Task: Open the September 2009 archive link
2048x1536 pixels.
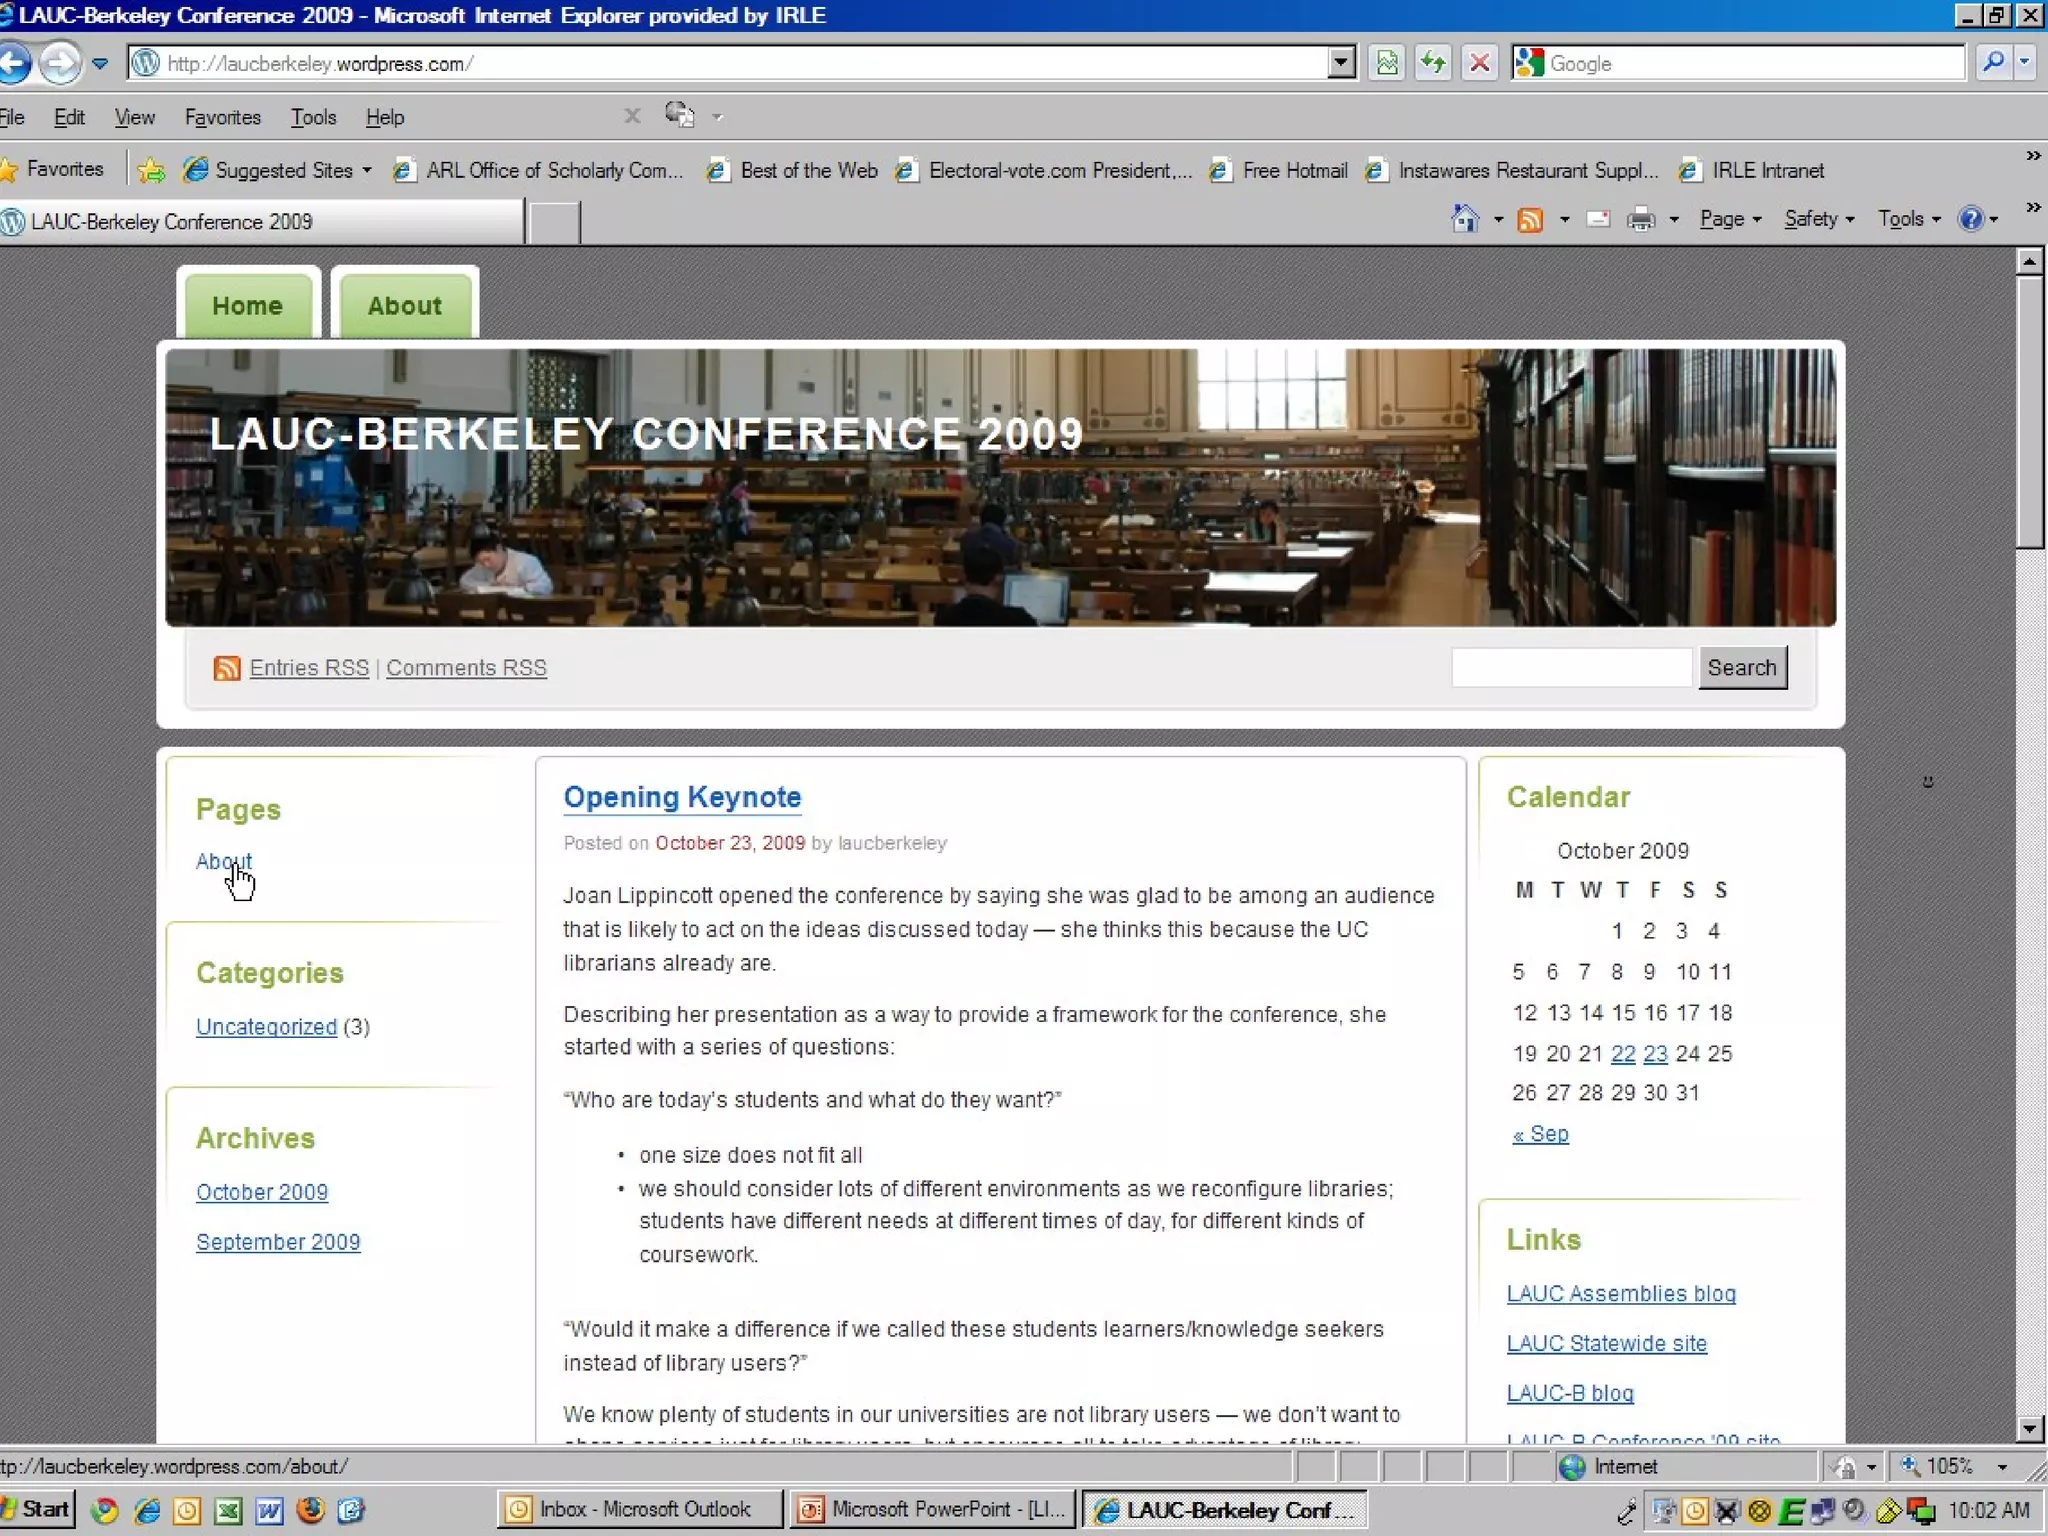Action: click(278, 1241)
